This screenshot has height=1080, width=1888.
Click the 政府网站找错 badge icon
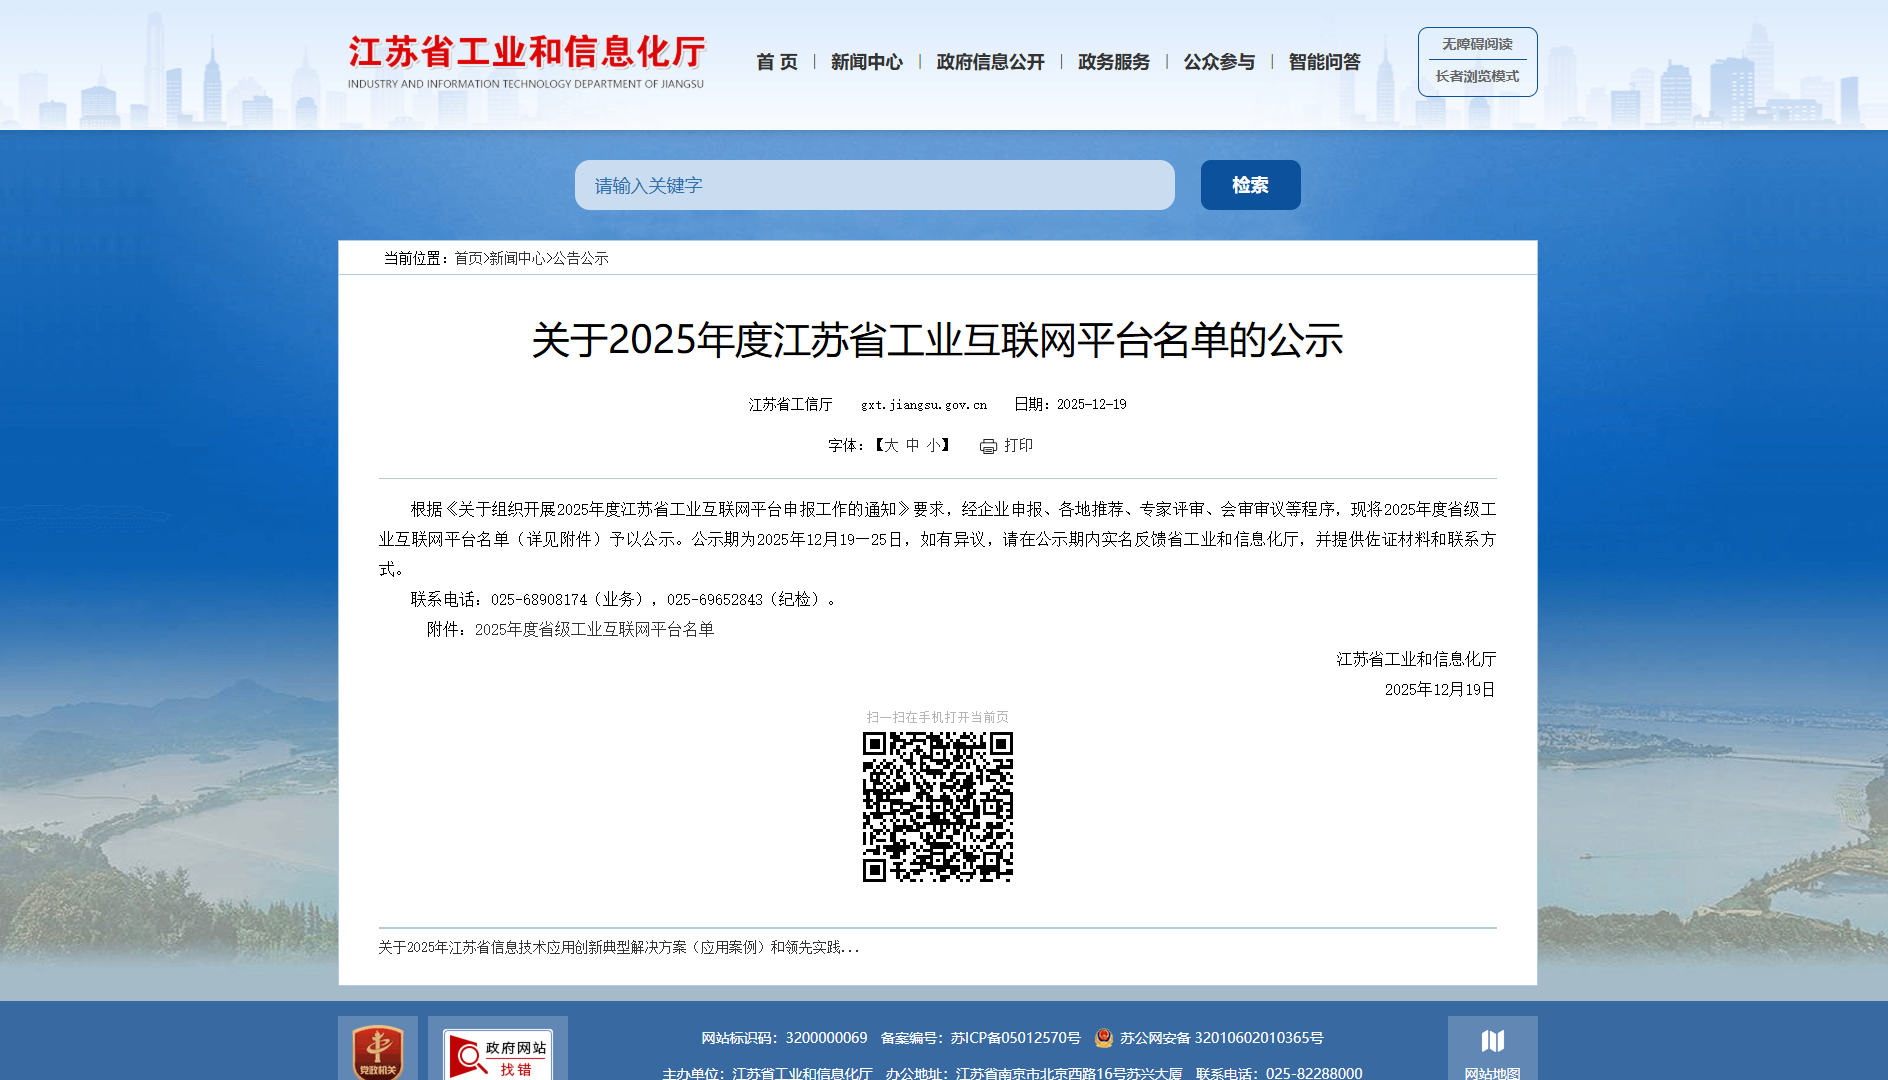tap(498, 1054)
